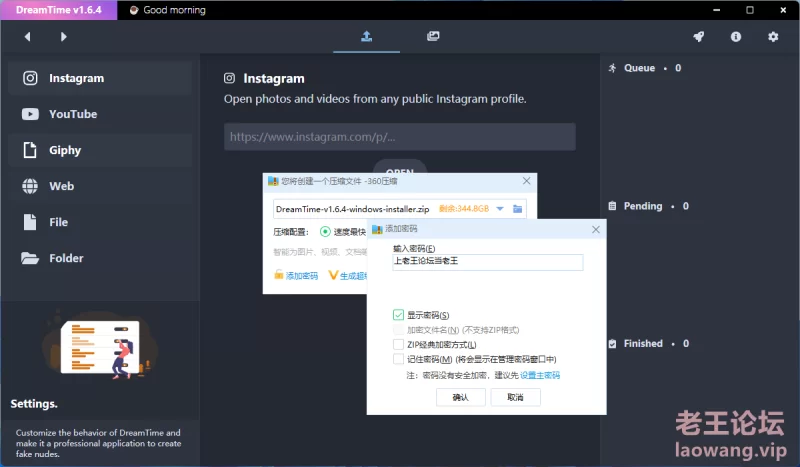800x467 pixels.
Task: Click the File document icon in sidebar
Action: (30, 222)
